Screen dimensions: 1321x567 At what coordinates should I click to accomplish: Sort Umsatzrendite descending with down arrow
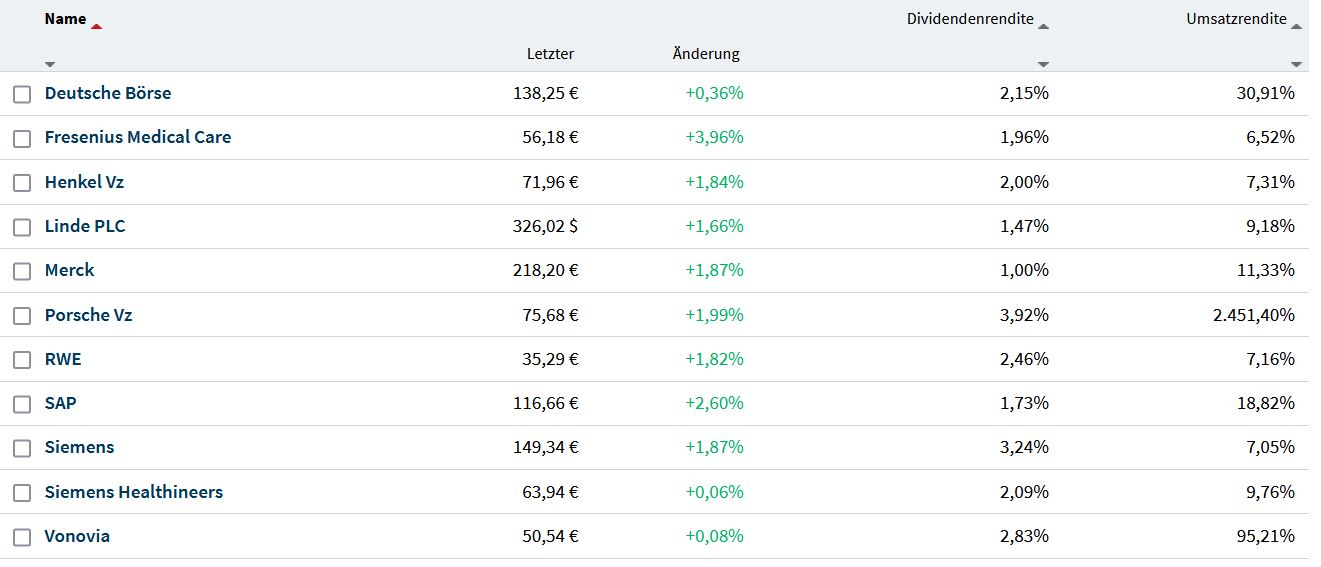1296,64
